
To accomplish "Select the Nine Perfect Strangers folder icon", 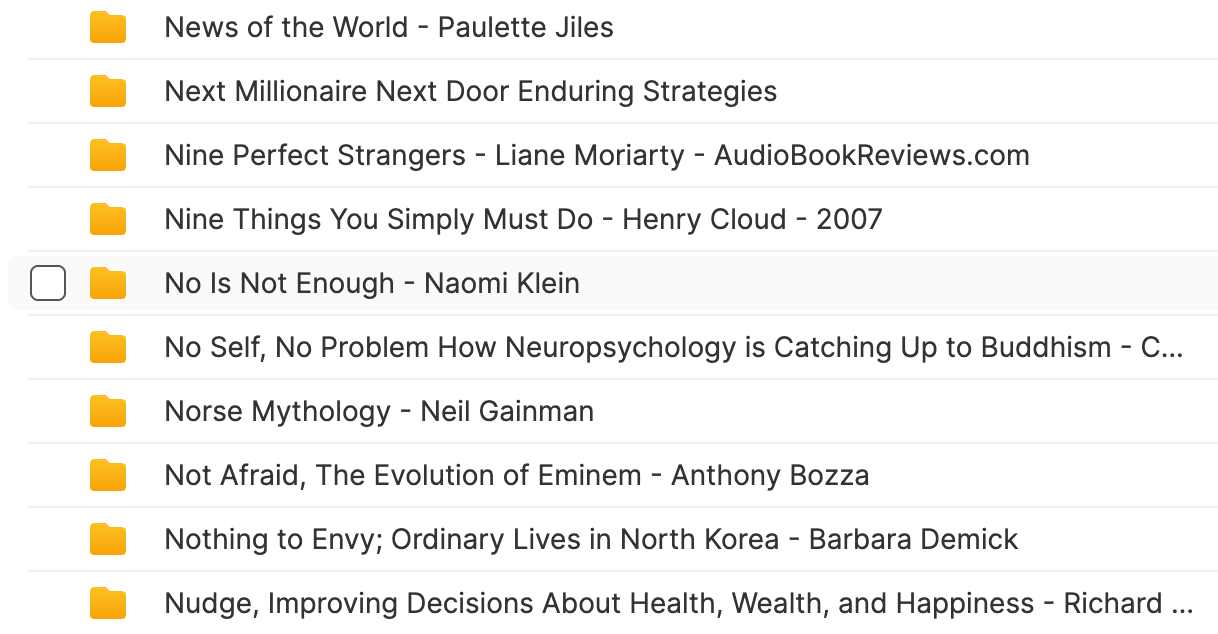I will point(108,156).
